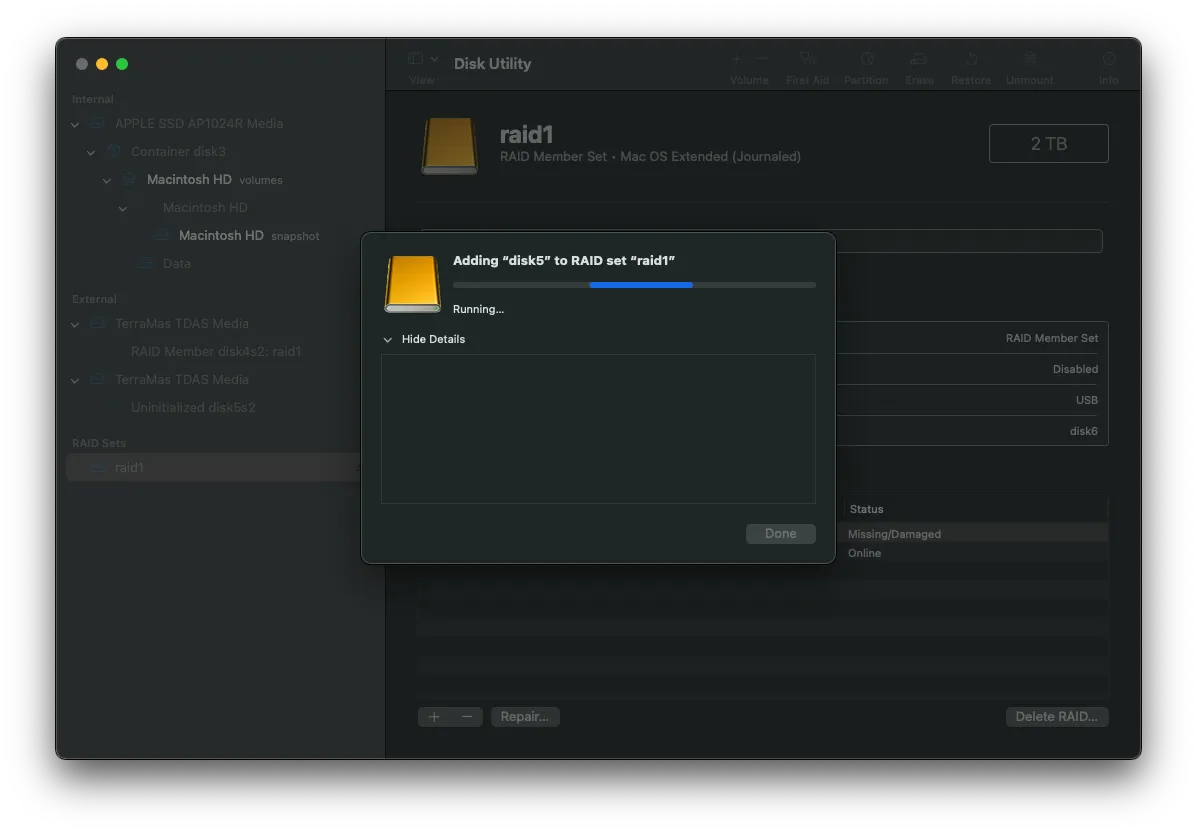Open the Info toolbar icon
This screenshot has width=1197, height=833.
1109,60
